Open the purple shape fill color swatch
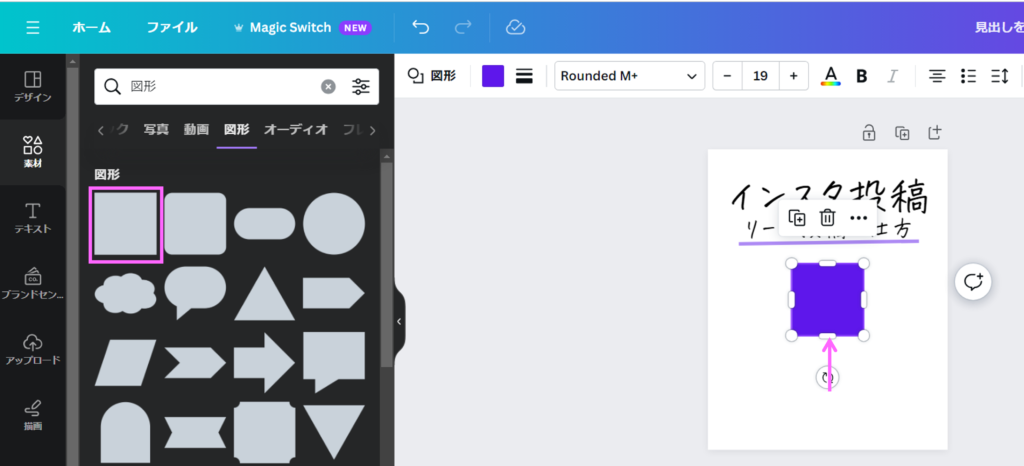 click(493, 76)
